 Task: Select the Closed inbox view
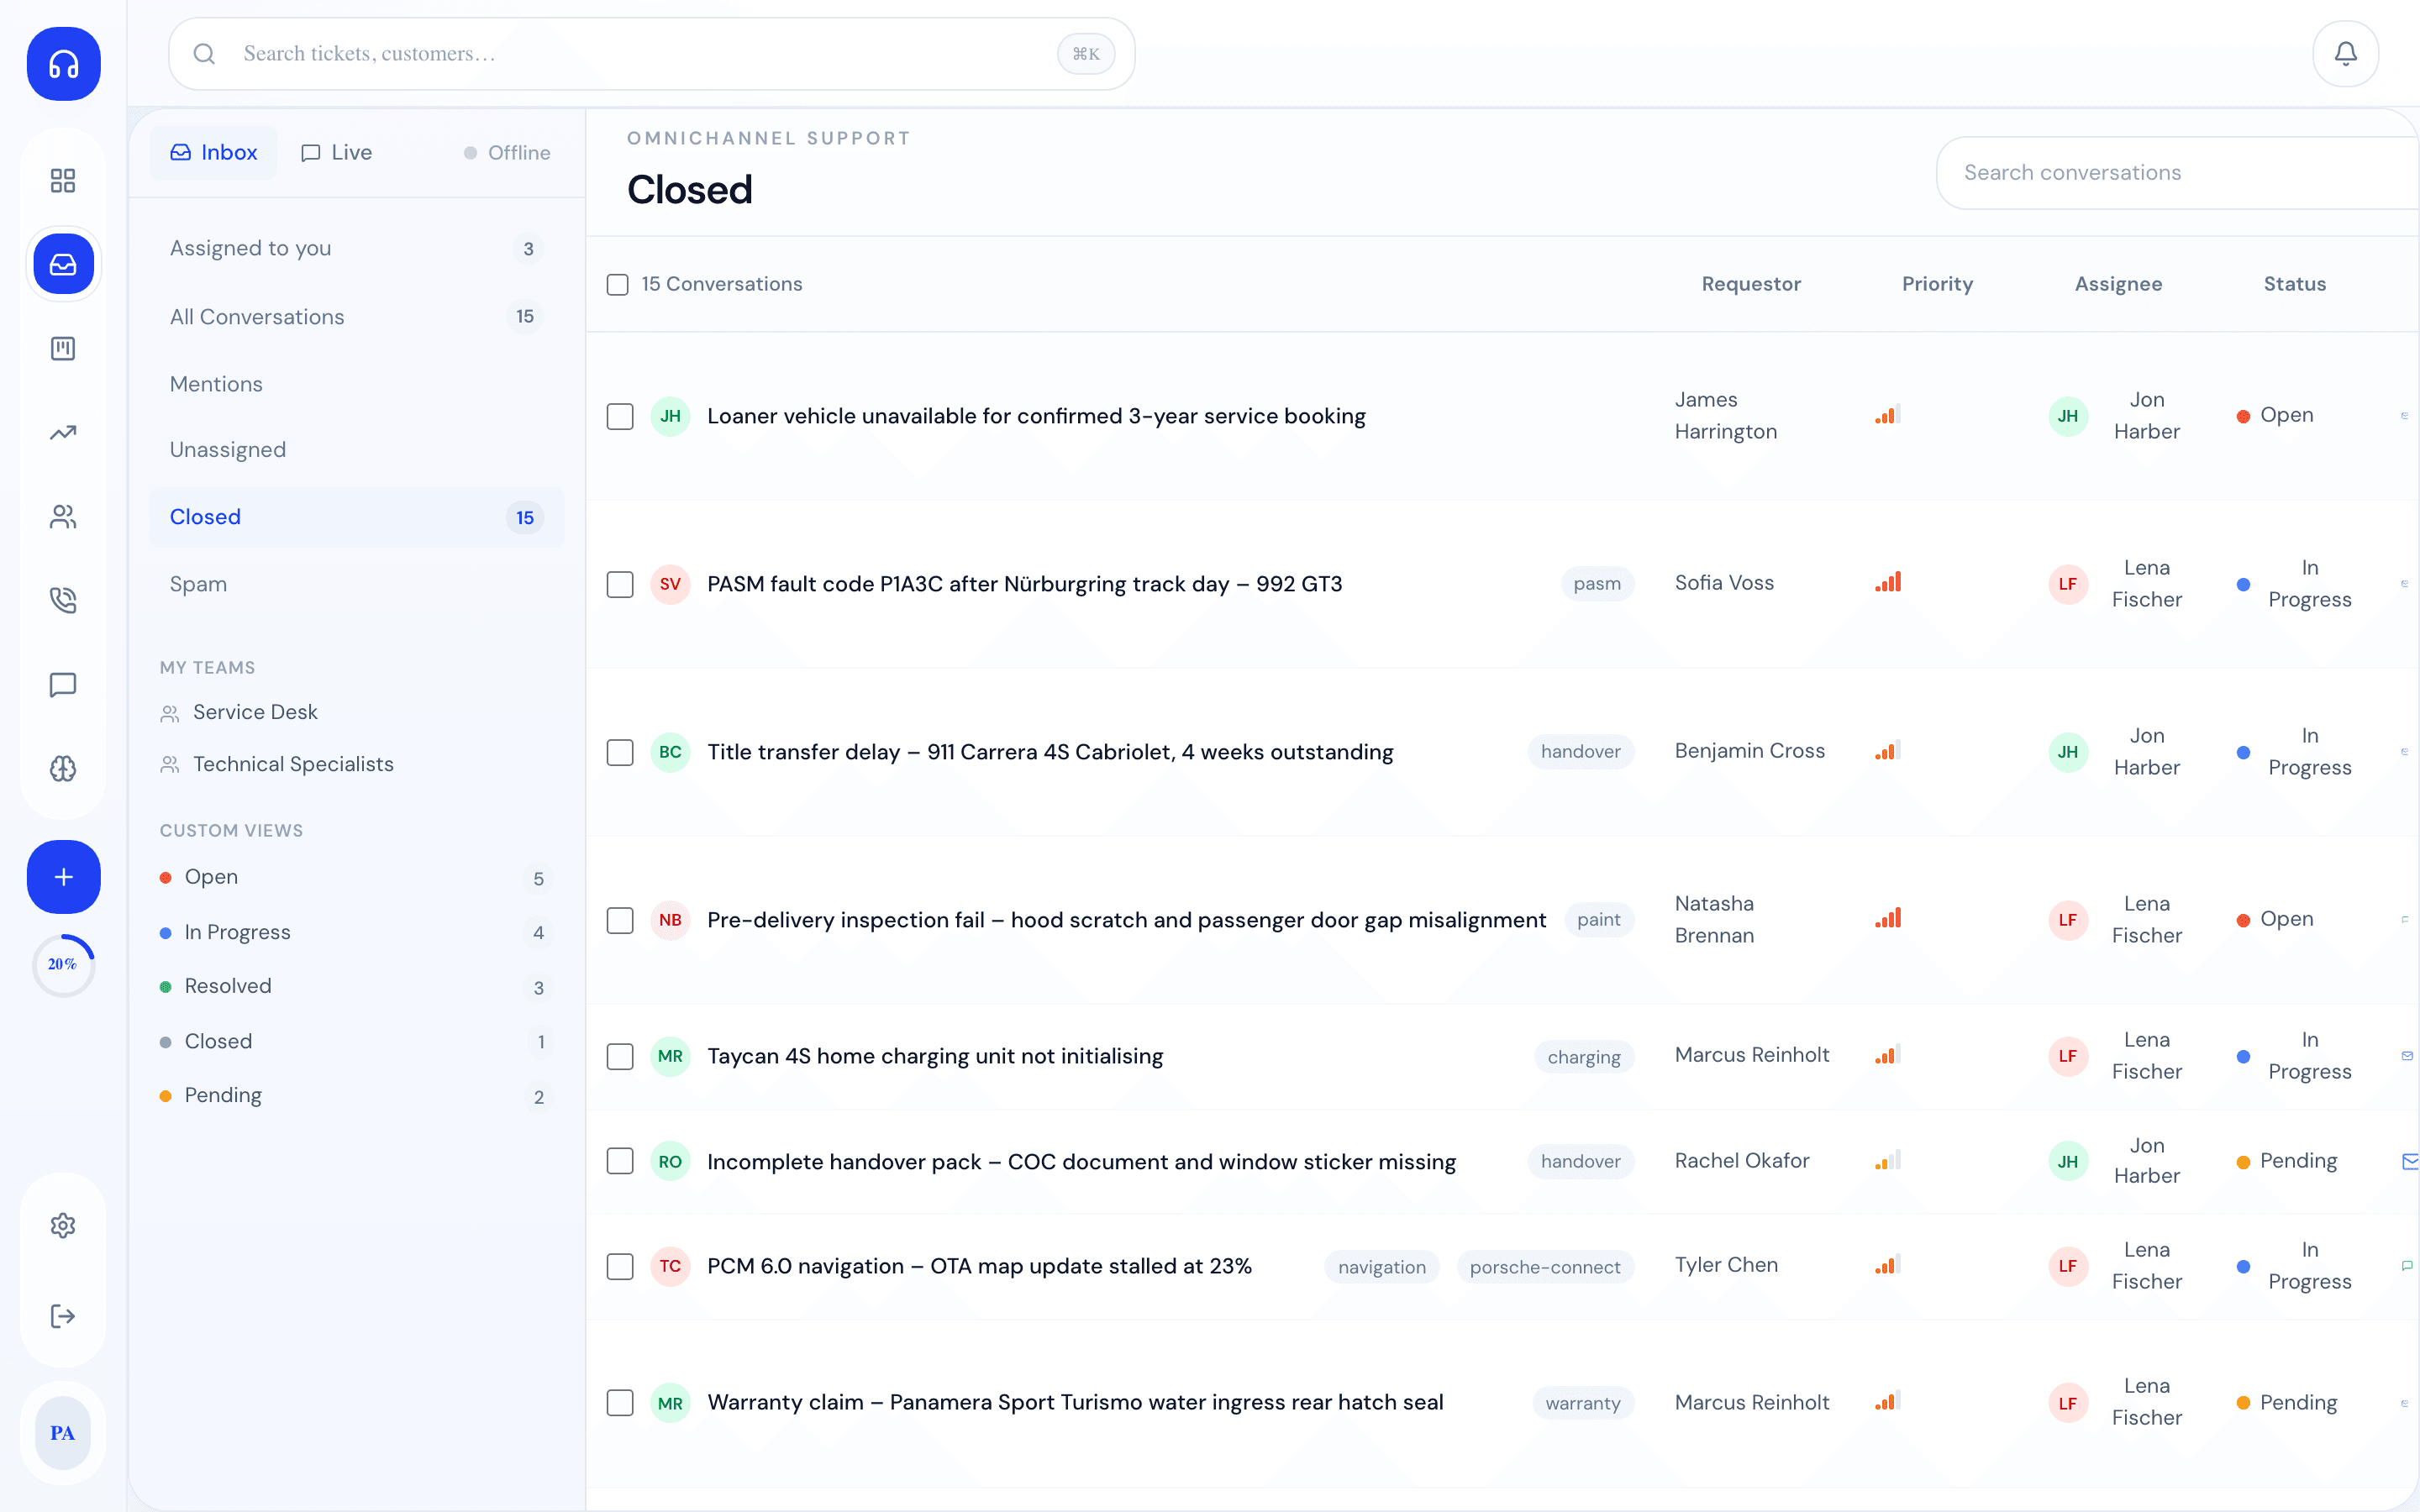click(x=357, y=517)
